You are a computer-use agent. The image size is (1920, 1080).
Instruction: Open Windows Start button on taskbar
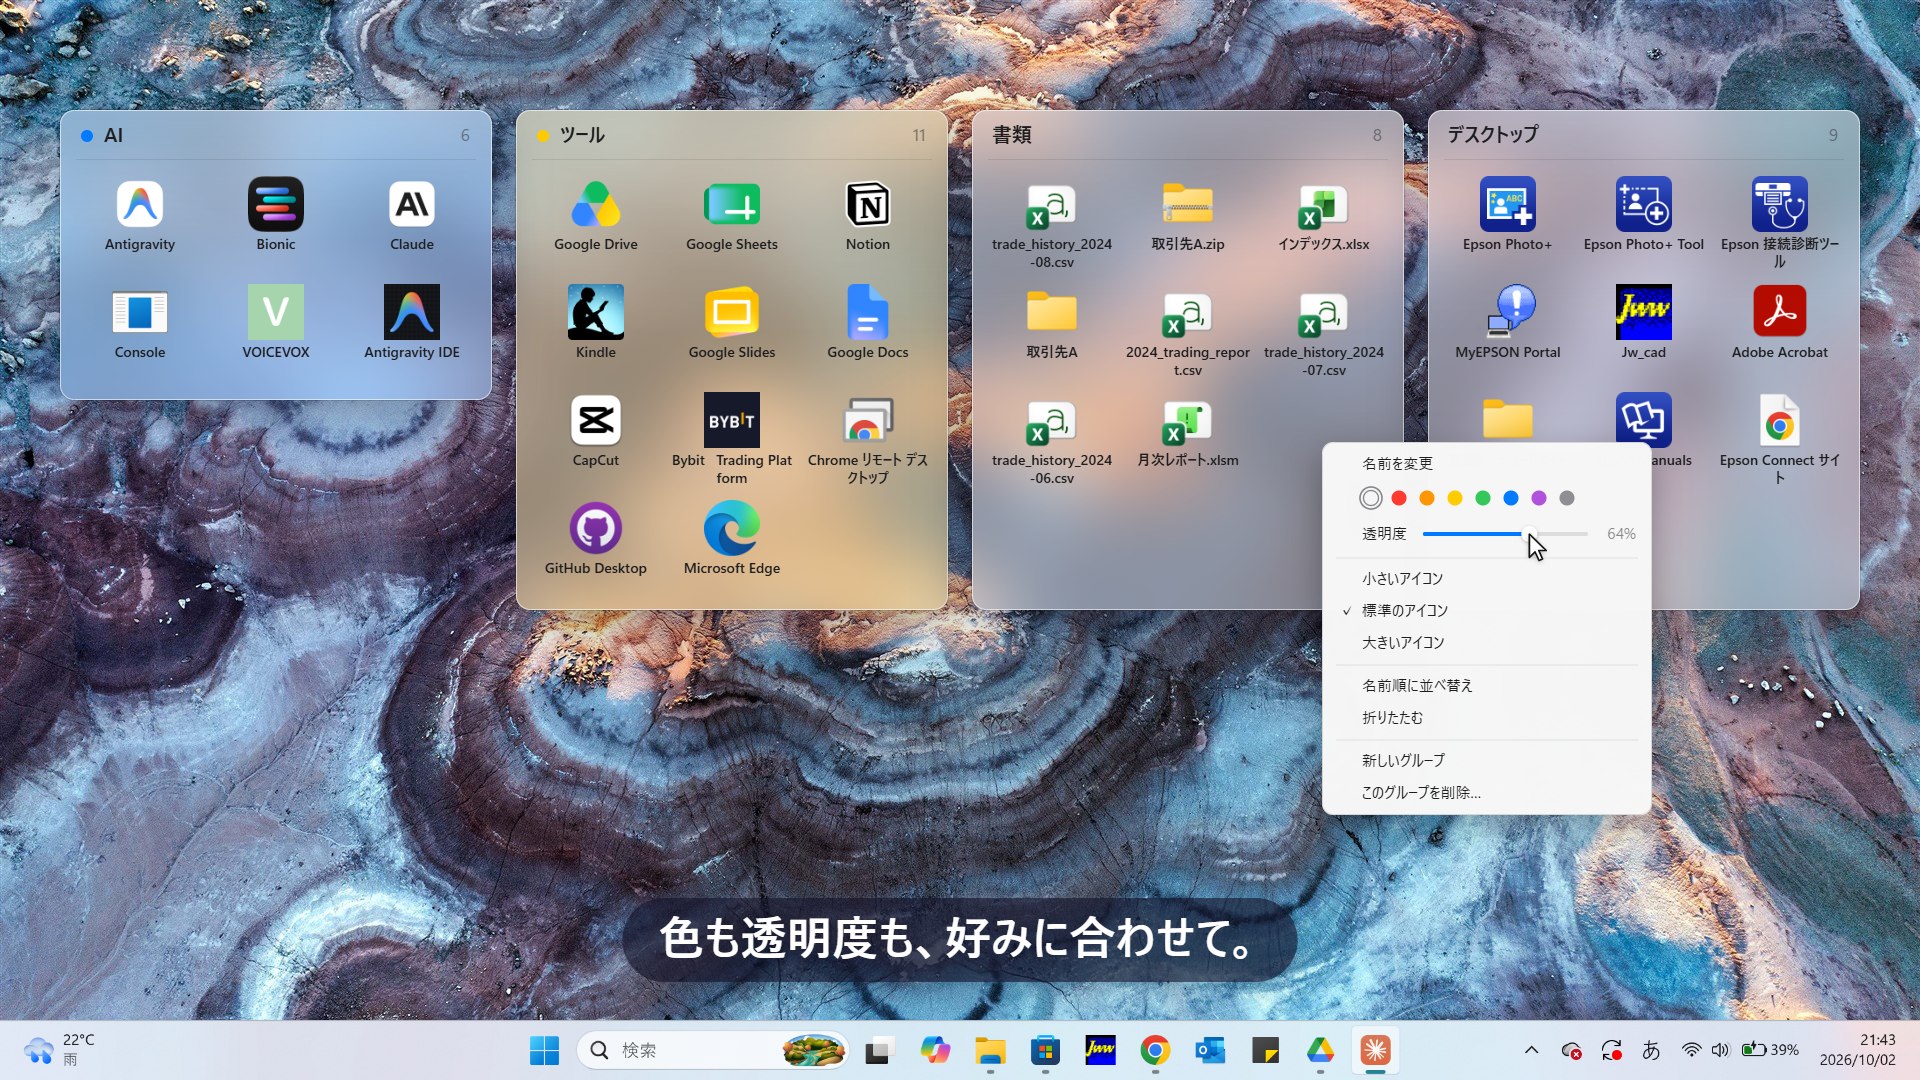point(544,1050)
